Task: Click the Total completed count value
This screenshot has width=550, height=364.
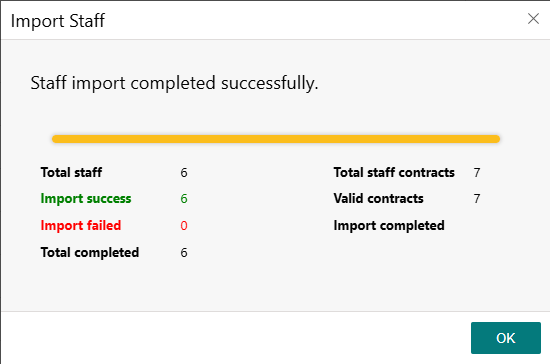Action: pos(184,252)
